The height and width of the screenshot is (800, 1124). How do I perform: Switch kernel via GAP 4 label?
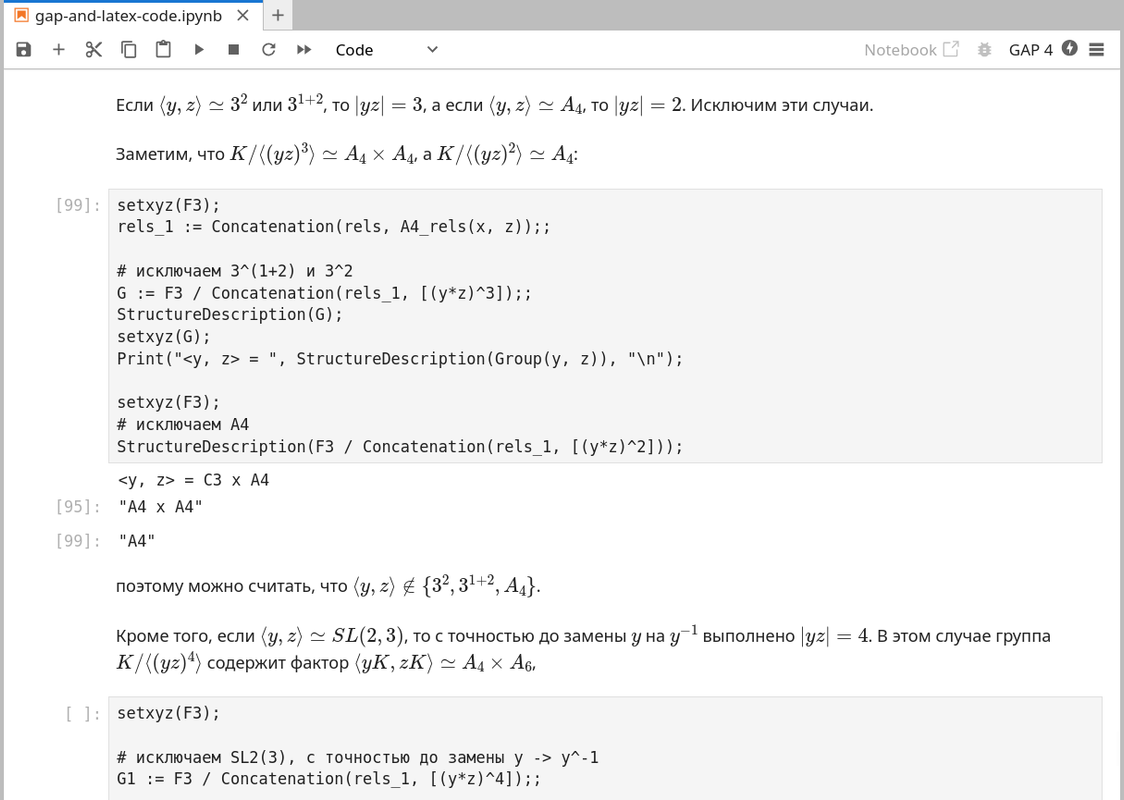[x=1031, y=49]
